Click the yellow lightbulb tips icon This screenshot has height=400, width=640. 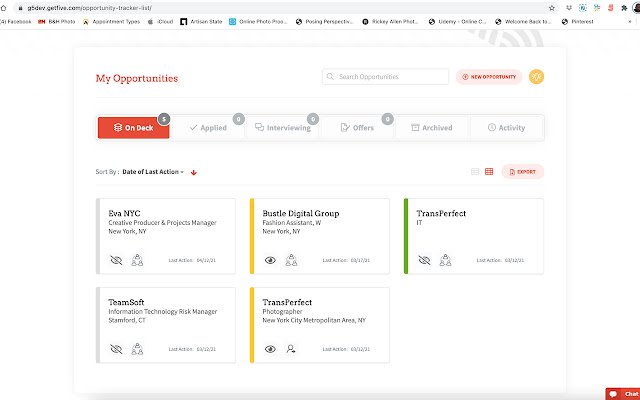tap(536, 77)
